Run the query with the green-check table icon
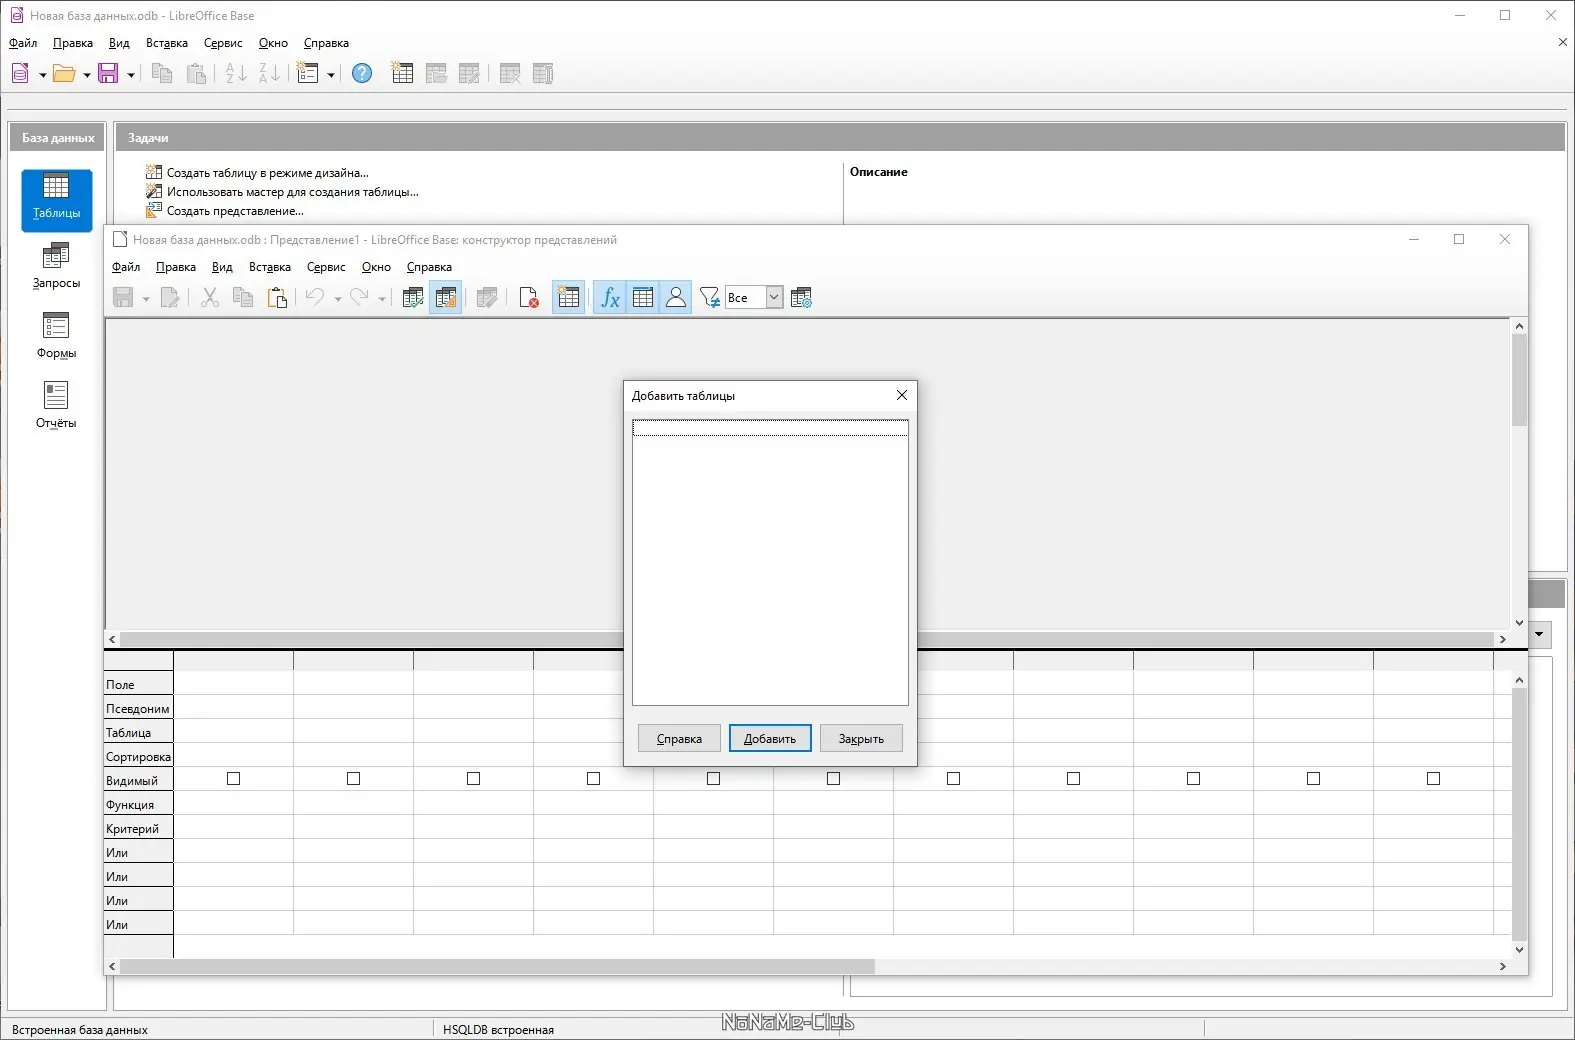 point(412,297)
